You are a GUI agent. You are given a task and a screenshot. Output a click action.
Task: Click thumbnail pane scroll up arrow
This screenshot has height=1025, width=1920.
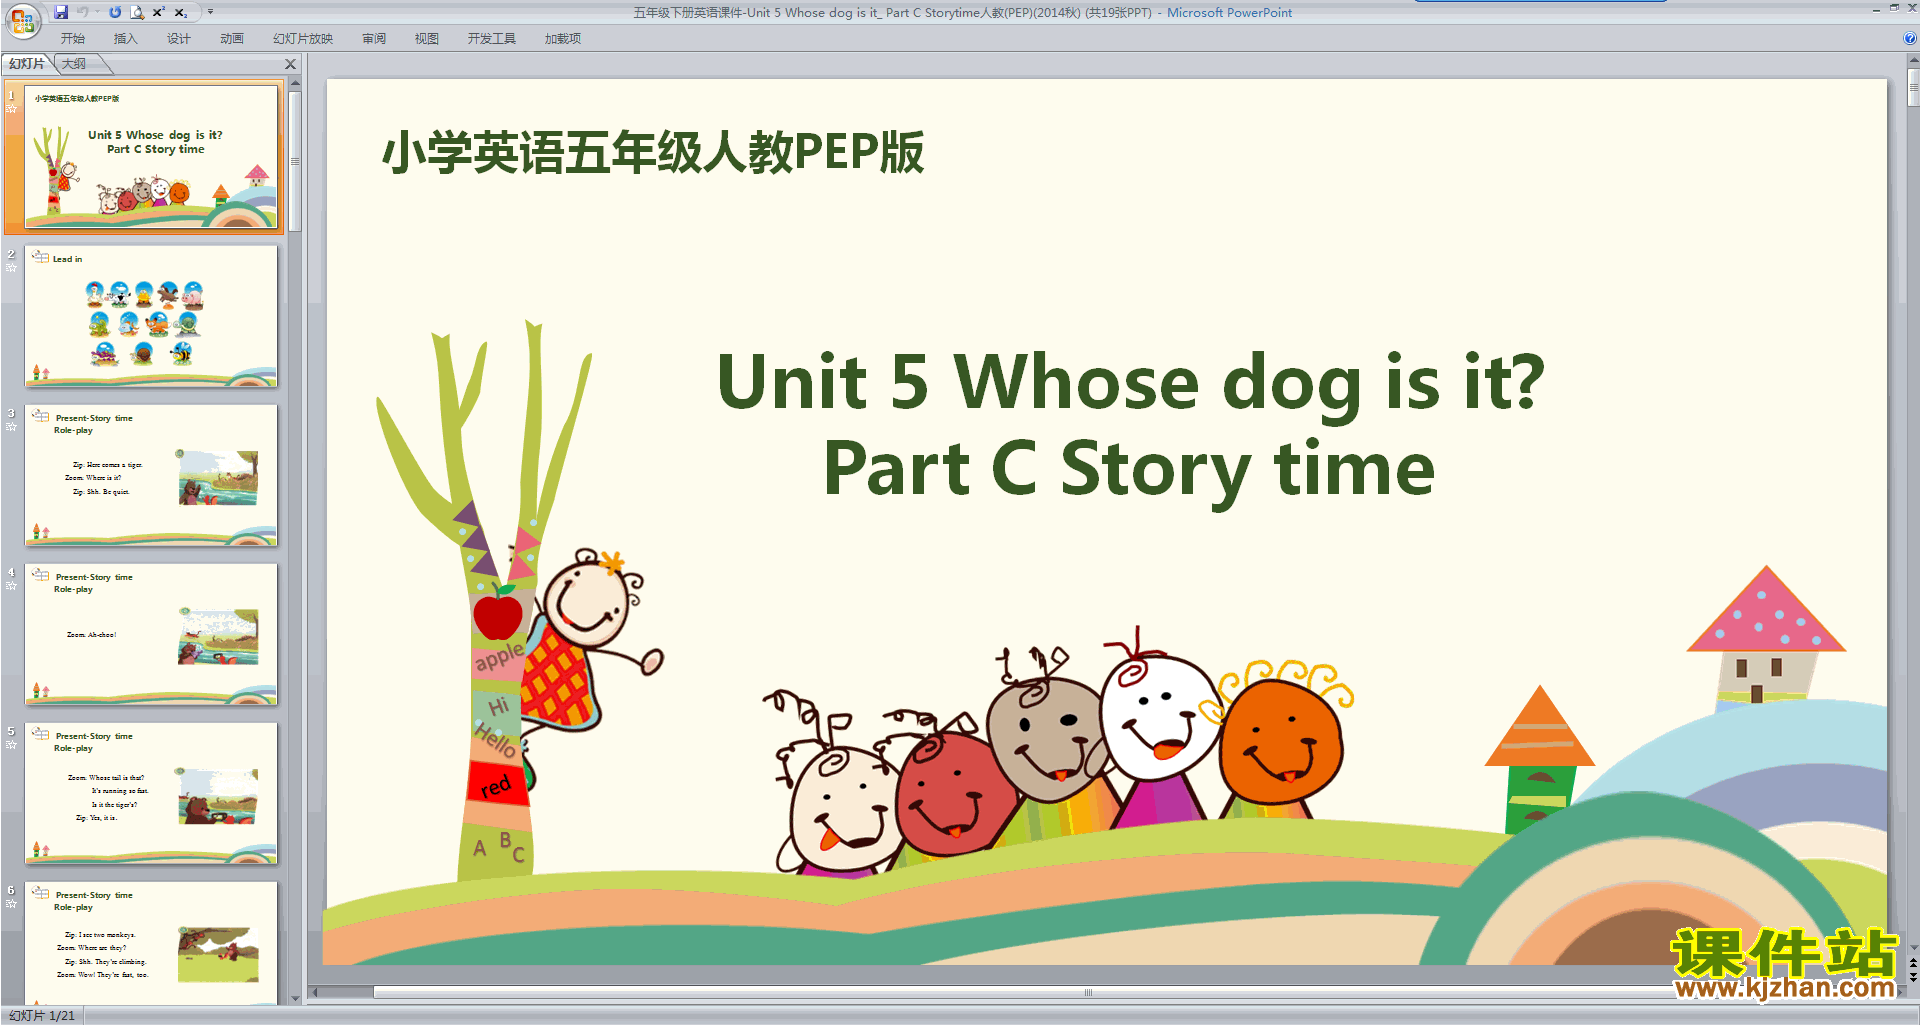295,85
